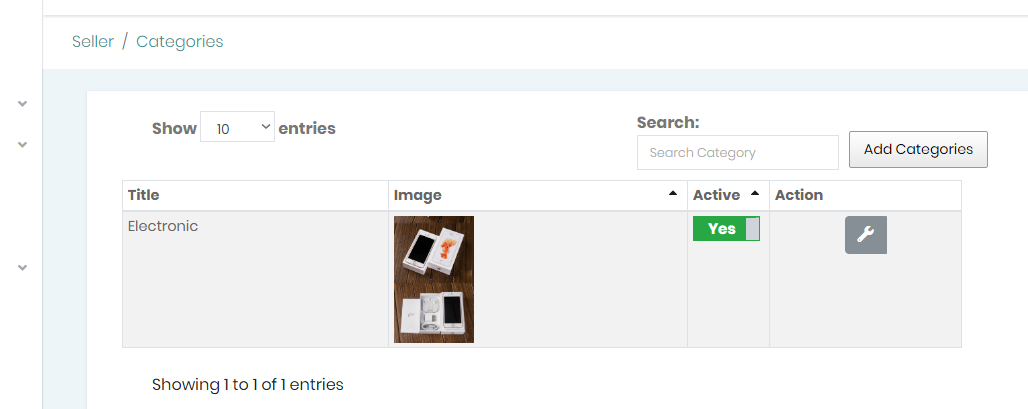Sort by the Image column header label
This screenshot has width=1028, height=409.
pos(418,195)
